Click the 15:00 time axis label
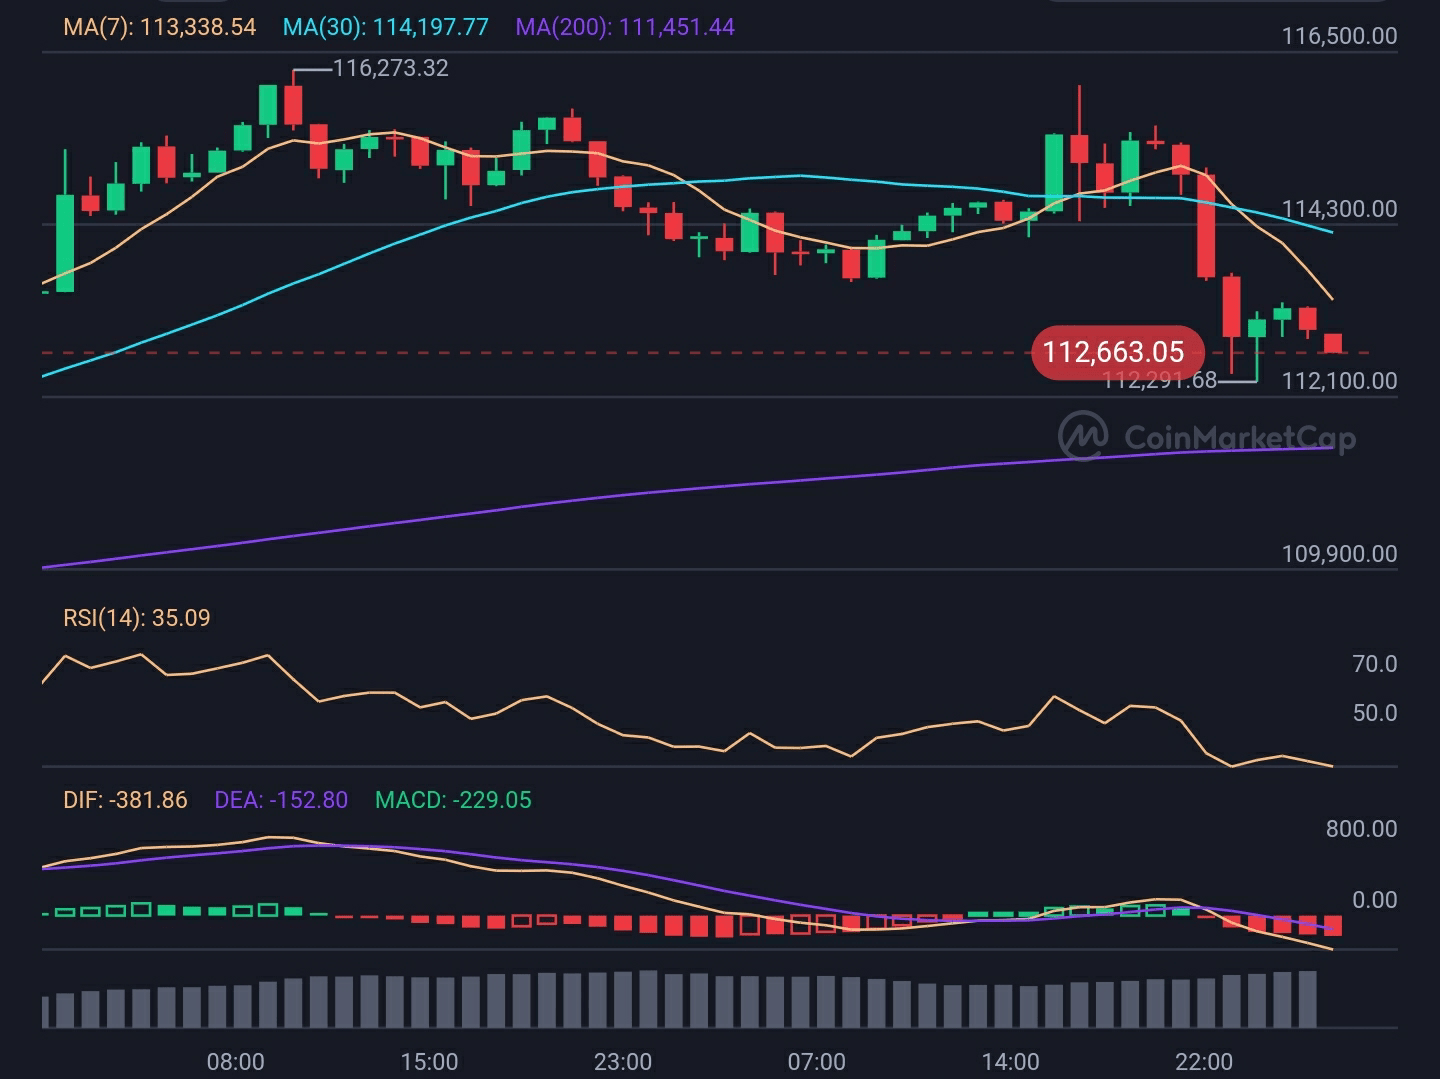 pyautogui.click(x=429, y=1062)
